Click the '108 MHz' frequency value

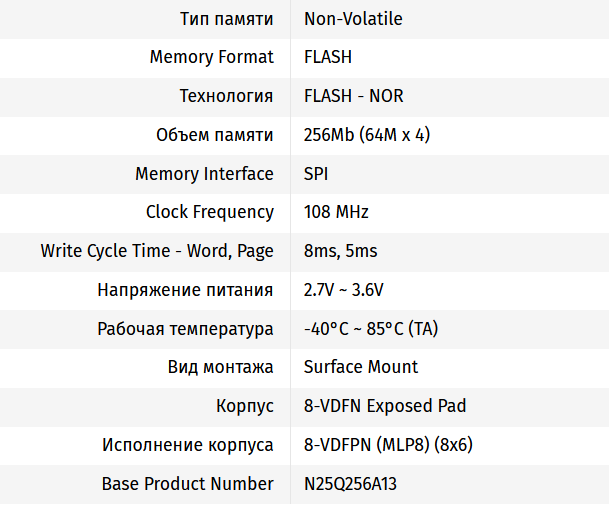pyautogui.click(x=336, y=212)
